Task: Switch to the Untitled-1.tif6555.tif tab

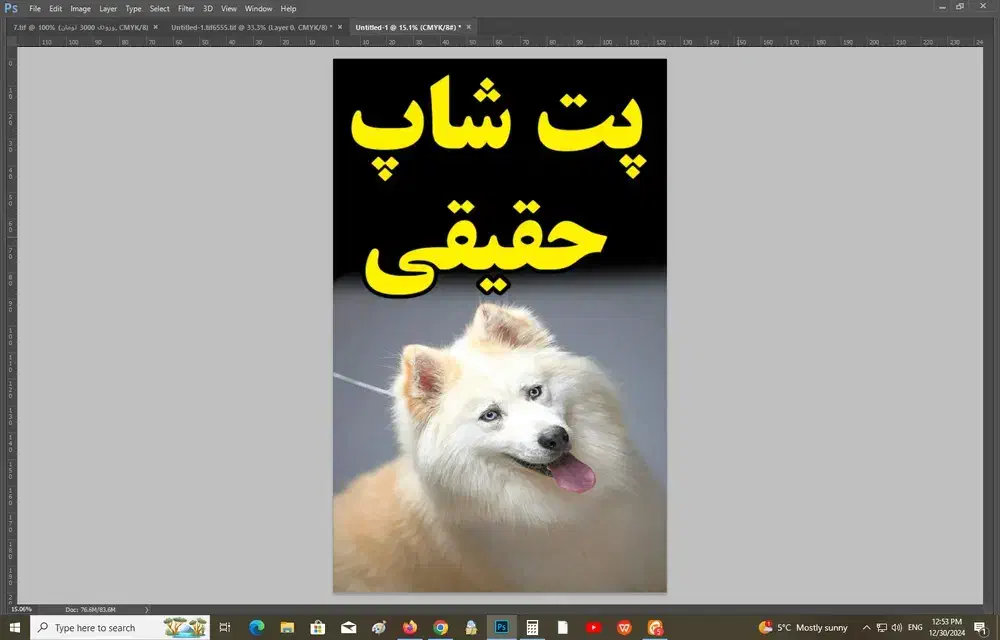Action: click(250, 27)
